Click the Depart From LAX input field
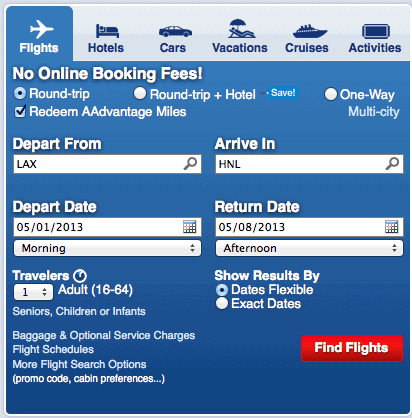The image size is (412, 418). click(x=107, y=164)
